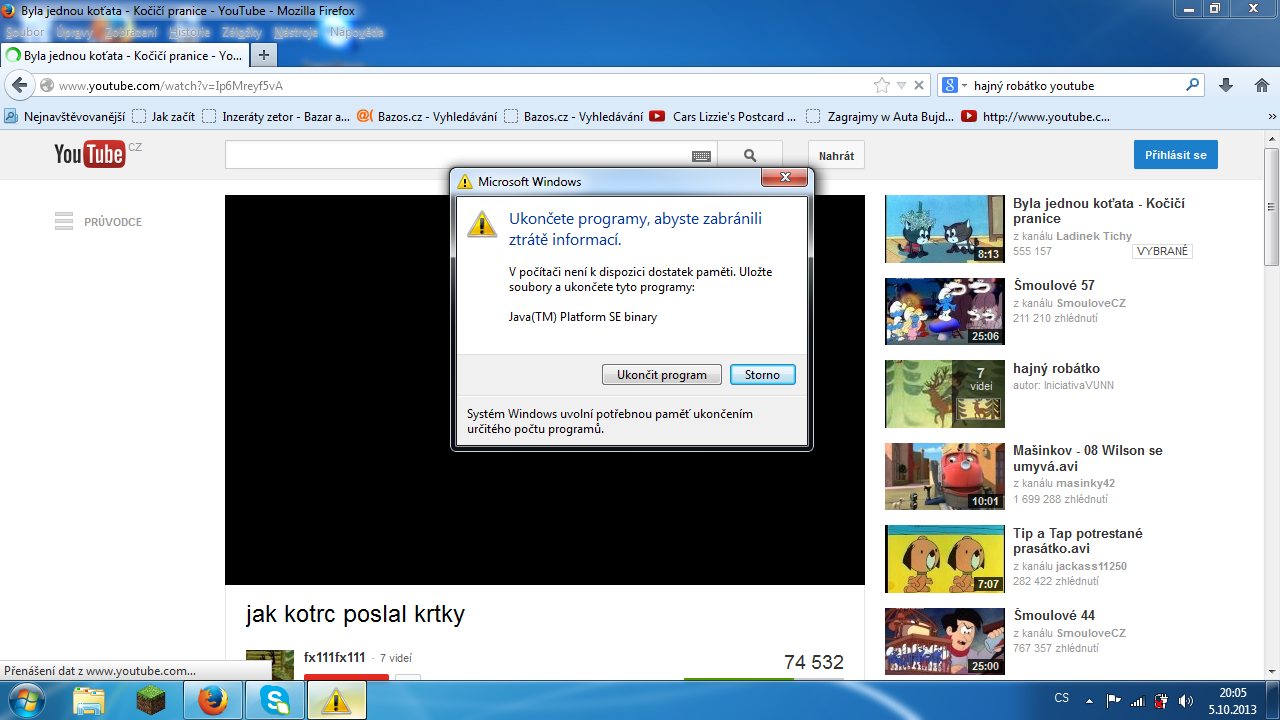Open Cars Lizzie's Postcard bookmark
This screenshot has height=720, width=1280.
pos(723,116)
